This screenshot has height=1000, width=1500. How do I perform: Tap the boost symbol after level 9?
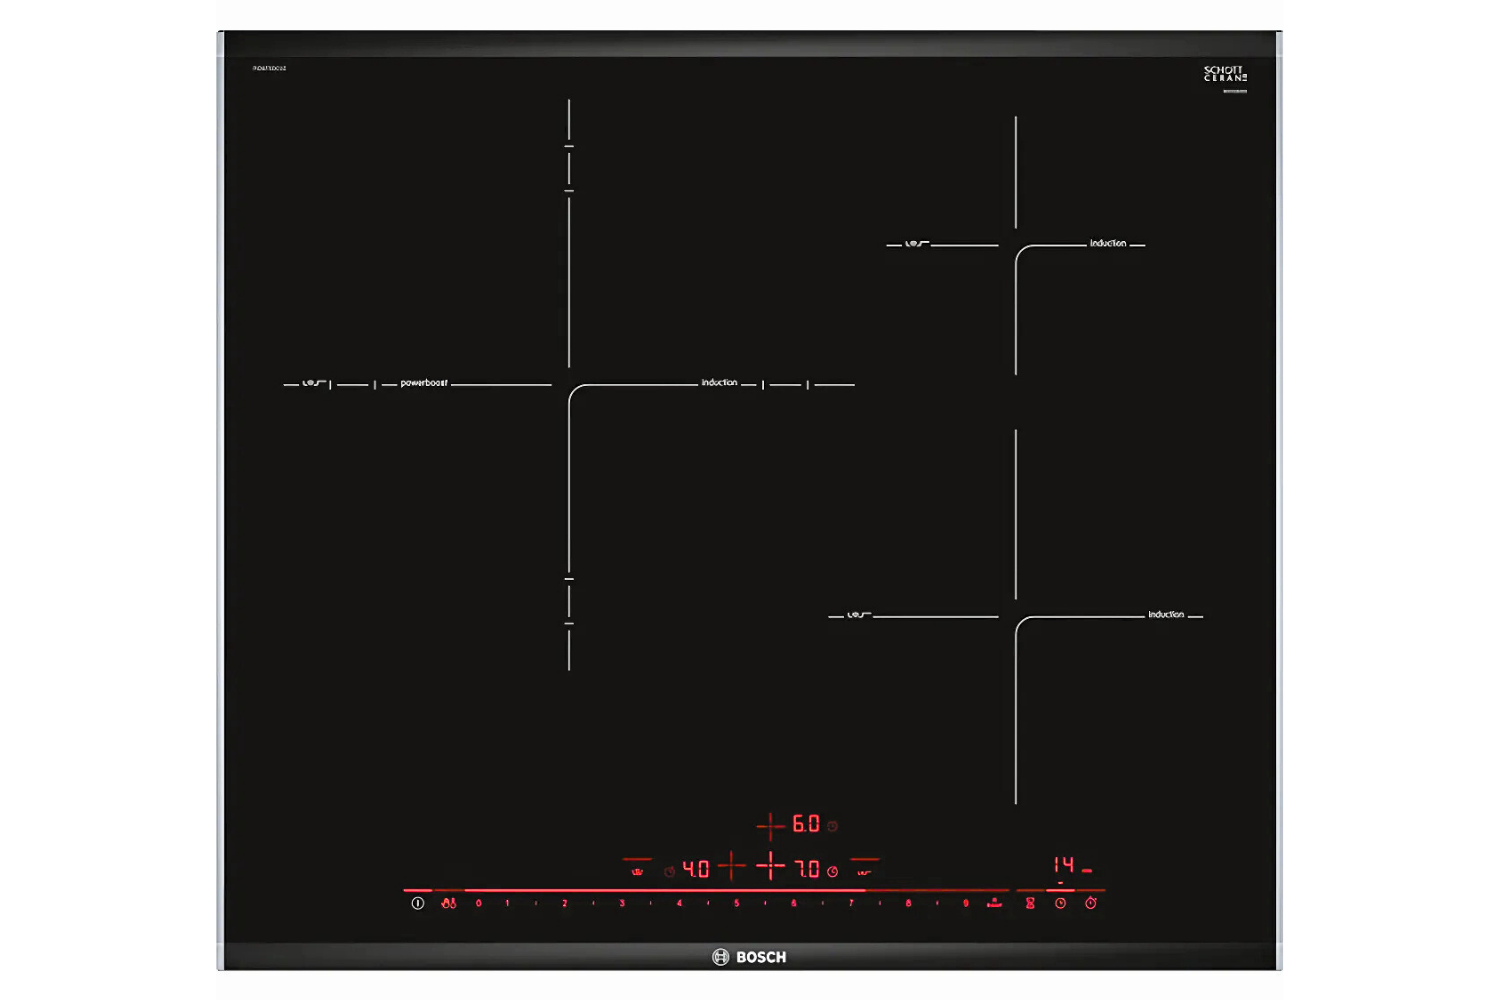pos(994,903)
